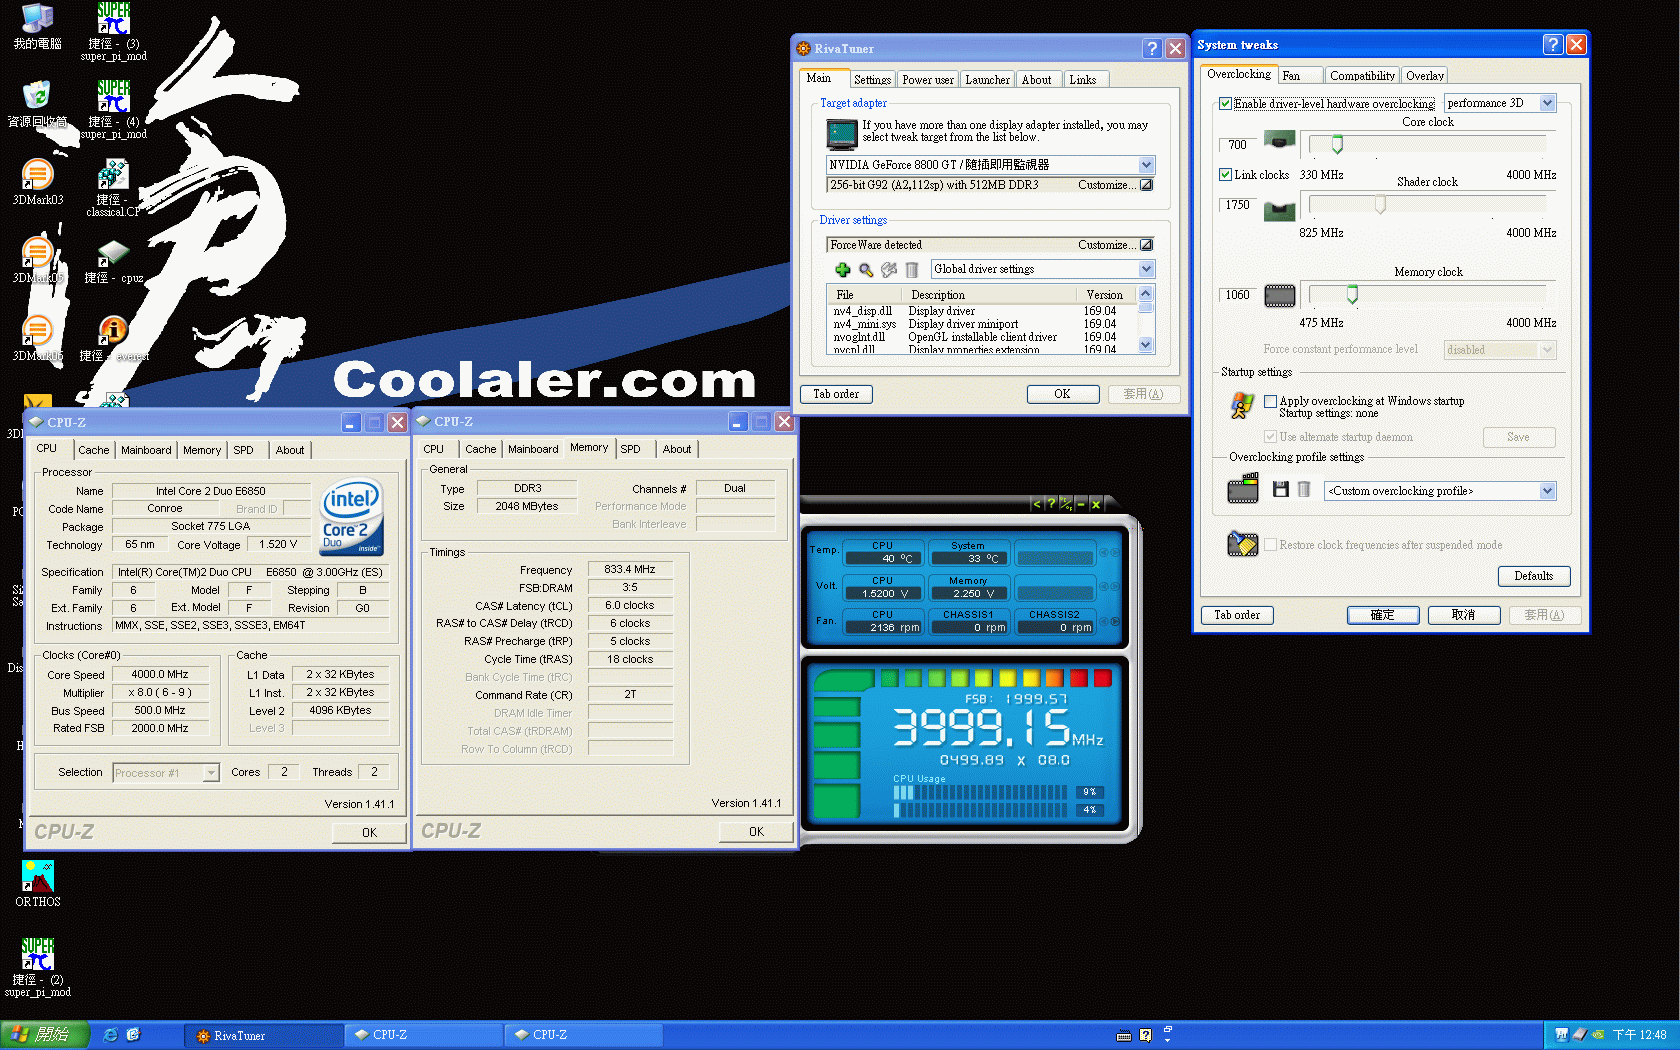The width and height of the screenshot is (1680, 1050).
Task: Click the magnifying glass icon in Driver settings
Action: click(x=866, y=270)
